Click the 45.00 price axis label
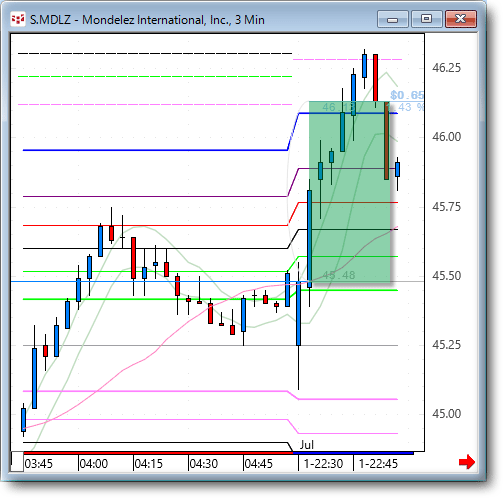The width and height of the screenshot is (504, 499). [446, 414]
